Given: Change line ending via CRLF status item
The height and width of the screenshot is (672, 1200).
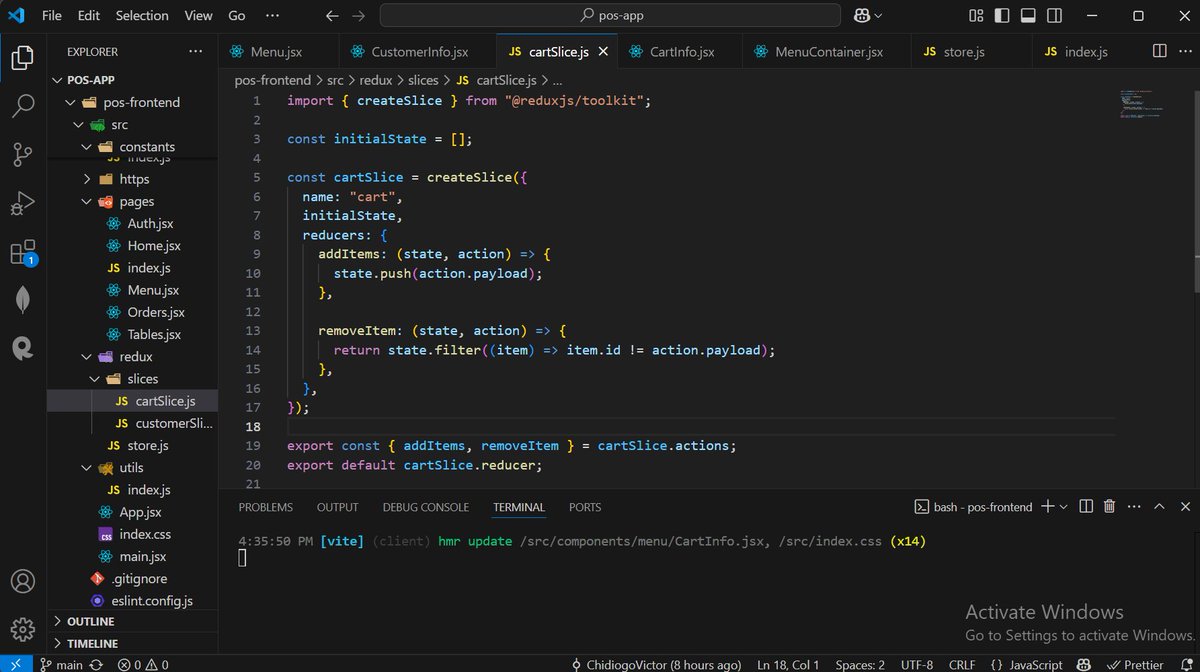Looking at the screenshot, I should (x=962, y=664).
